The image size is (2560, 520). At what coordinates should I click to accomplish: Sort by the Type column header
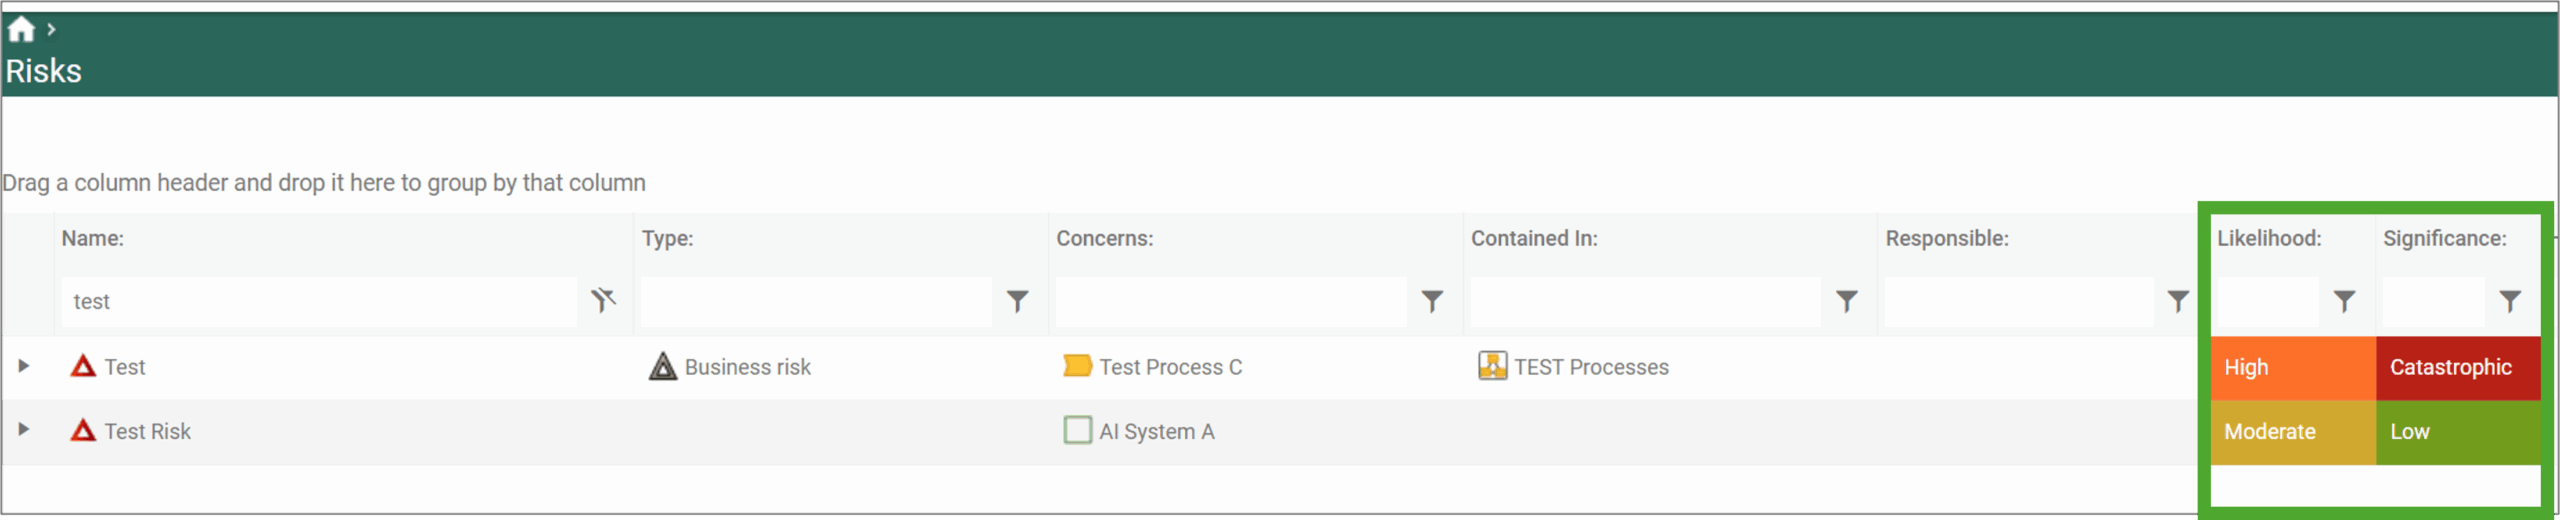(x=667, y=238)
